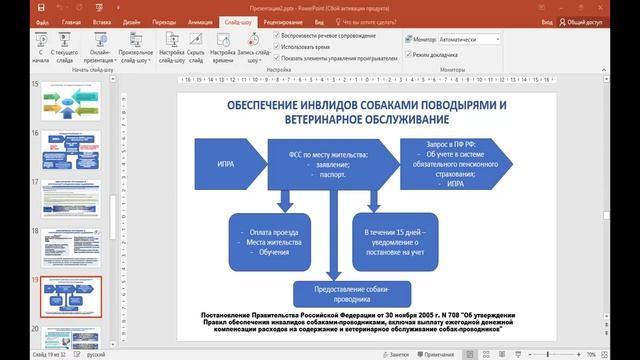Open the Файл tab

[42, 22]
